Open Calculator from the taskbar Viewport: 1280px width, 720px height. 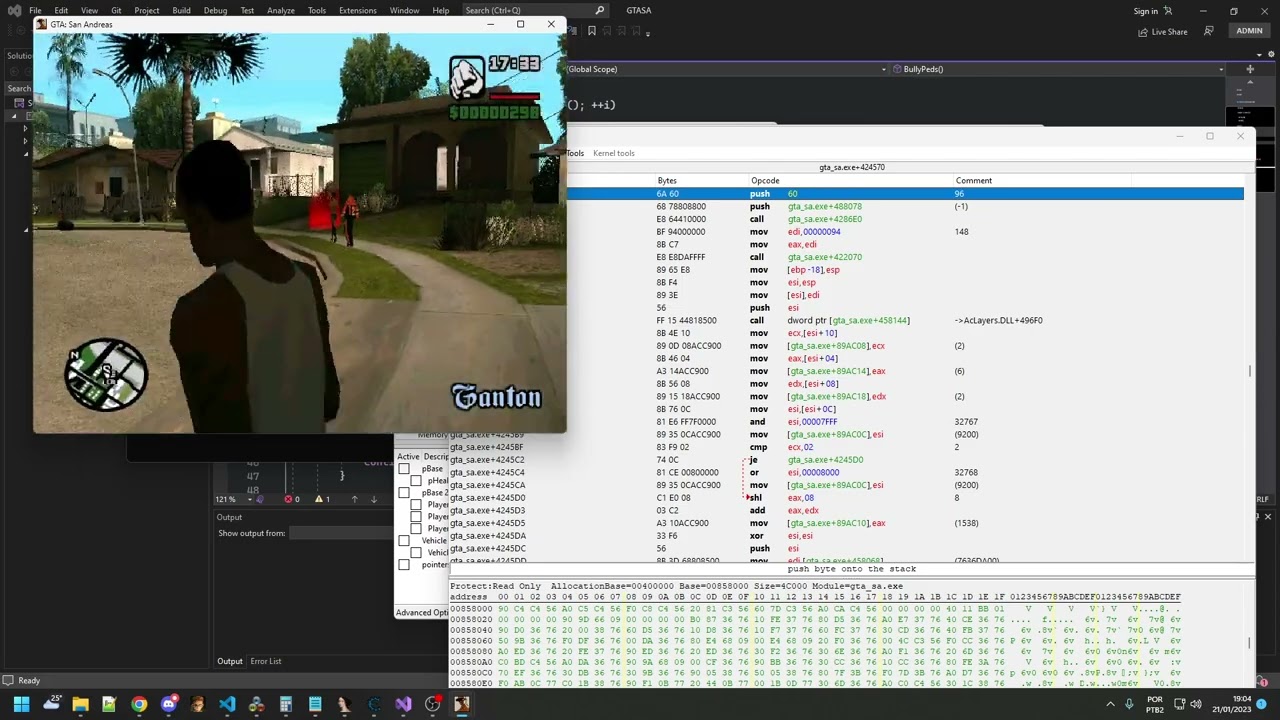tap(286, 704)
